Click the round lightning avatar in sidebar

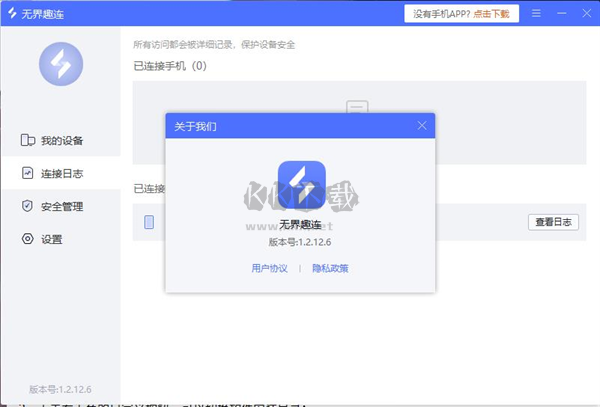(x=61, y=64)
